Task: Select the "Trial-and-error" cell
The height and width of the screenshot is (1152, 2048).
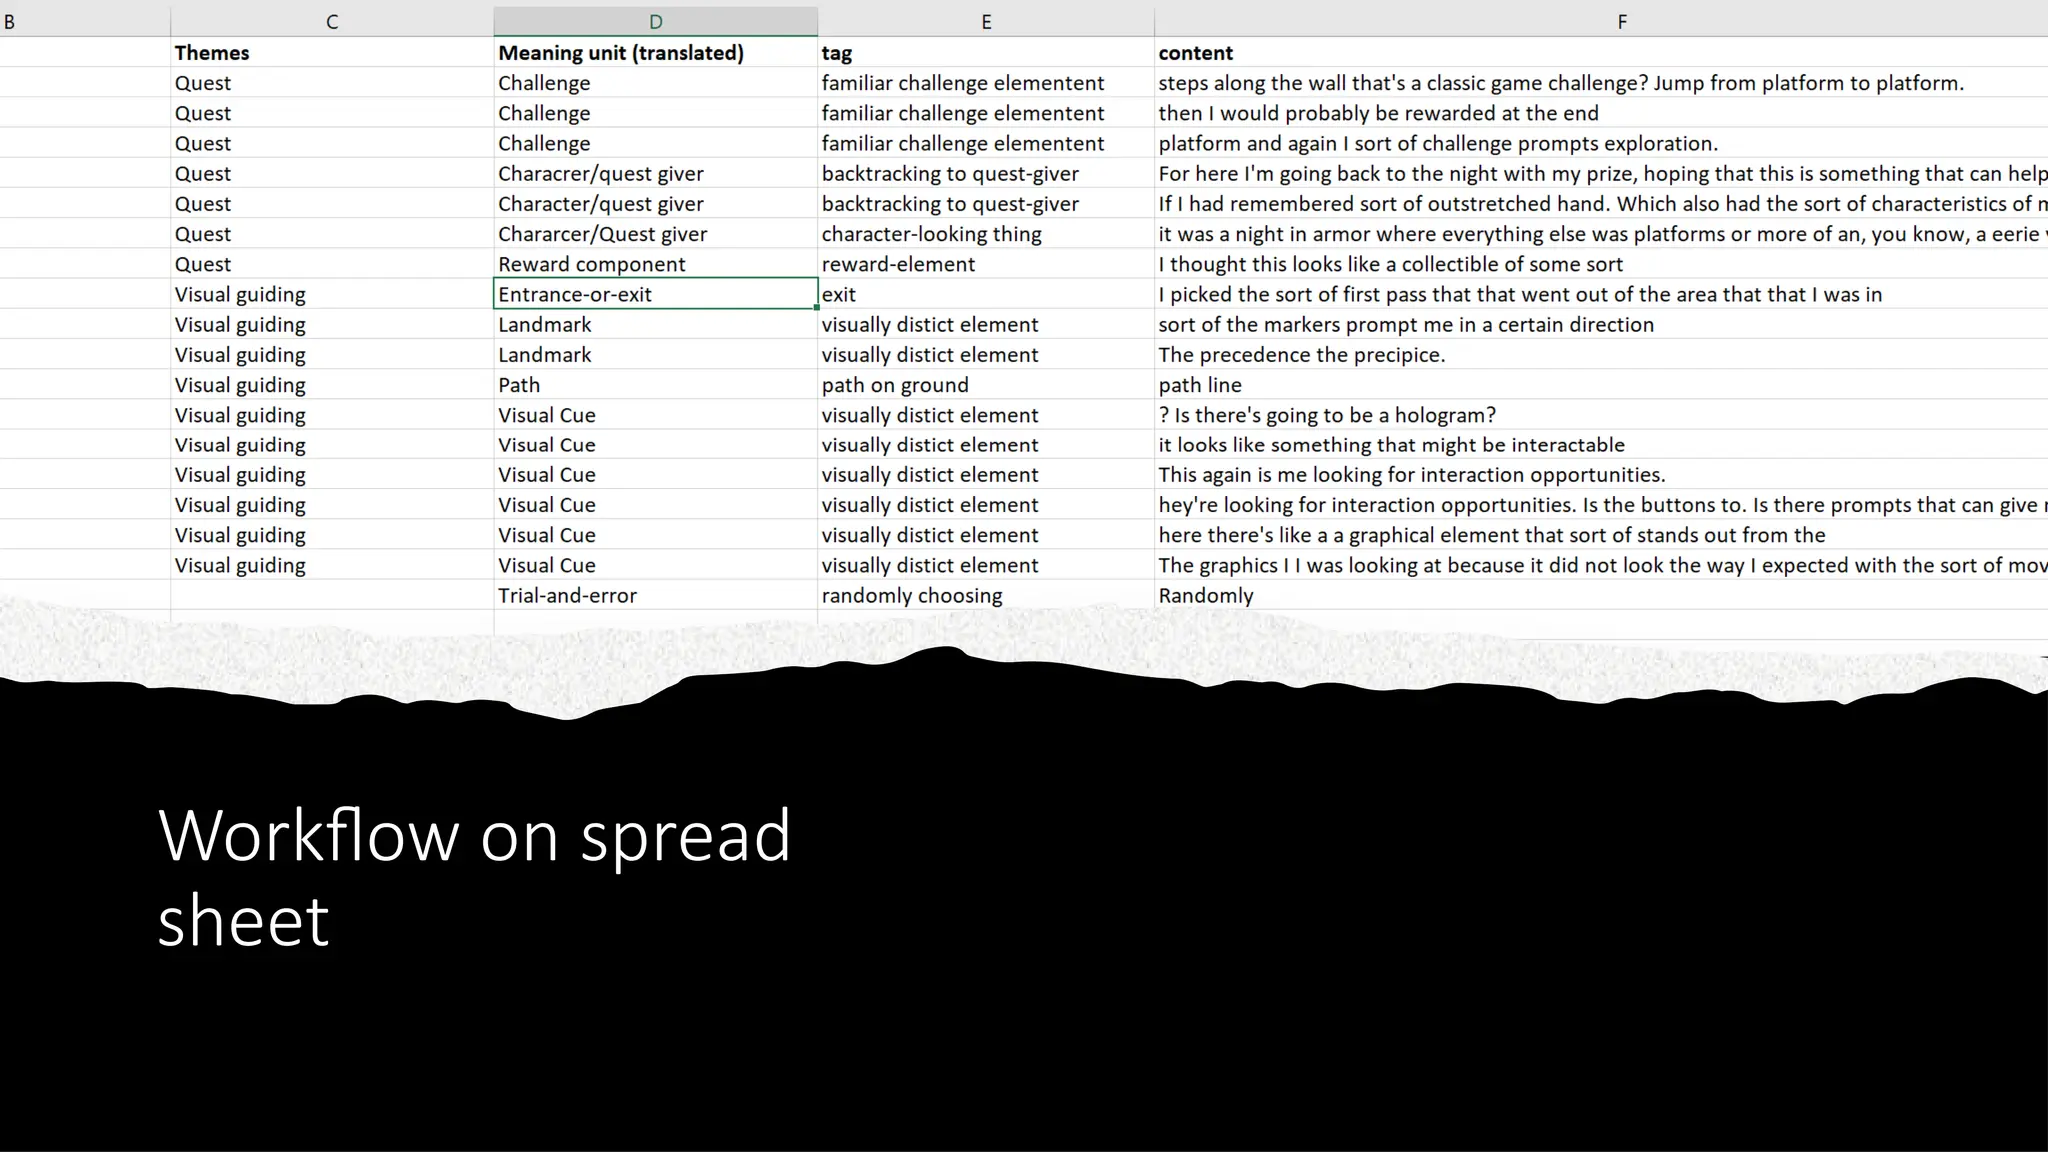Action: tap(656, 596)
